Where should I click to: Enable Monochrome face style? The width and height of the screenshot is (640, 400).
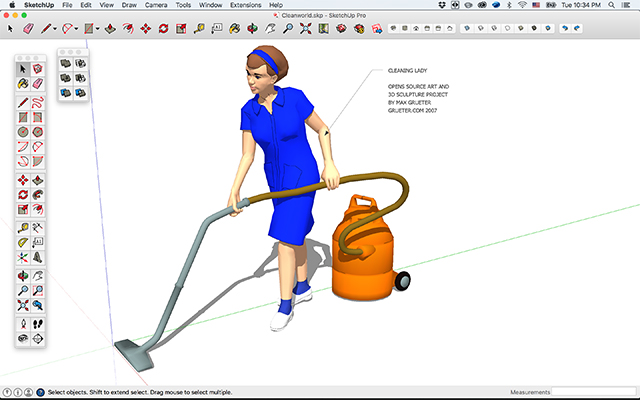tap(548, 28)
